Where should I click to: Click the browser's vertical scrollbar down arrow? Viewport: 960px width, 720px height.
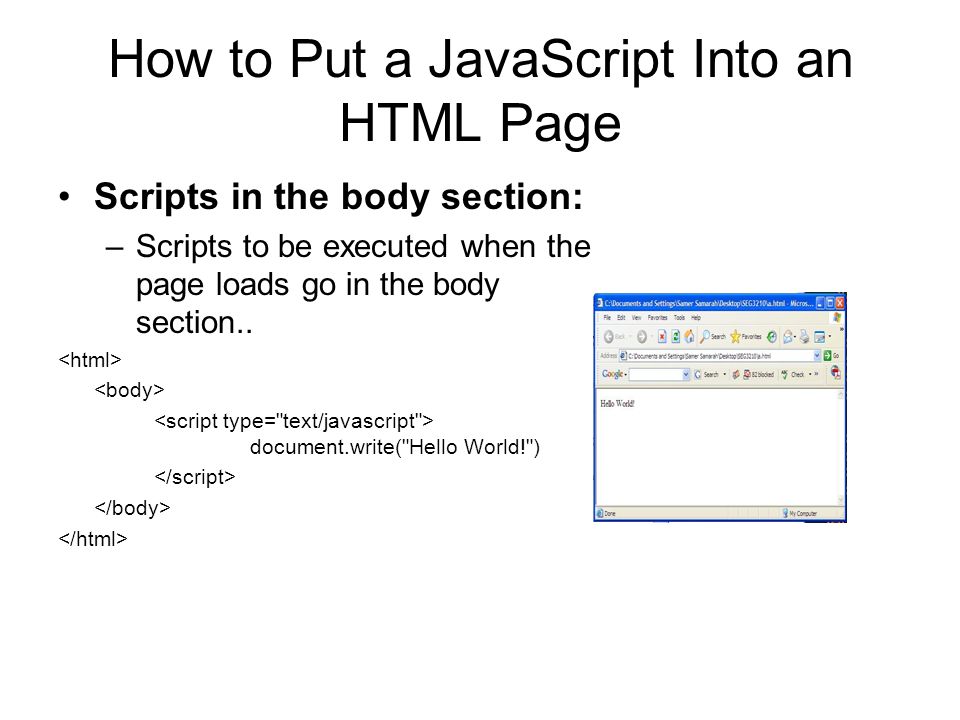pos(841,500)
